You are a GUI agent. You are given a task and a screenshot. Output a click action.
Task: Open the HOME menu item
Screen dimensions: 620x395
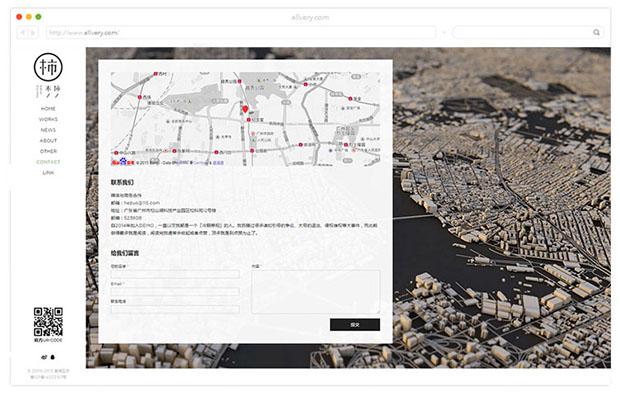point(48,108)
